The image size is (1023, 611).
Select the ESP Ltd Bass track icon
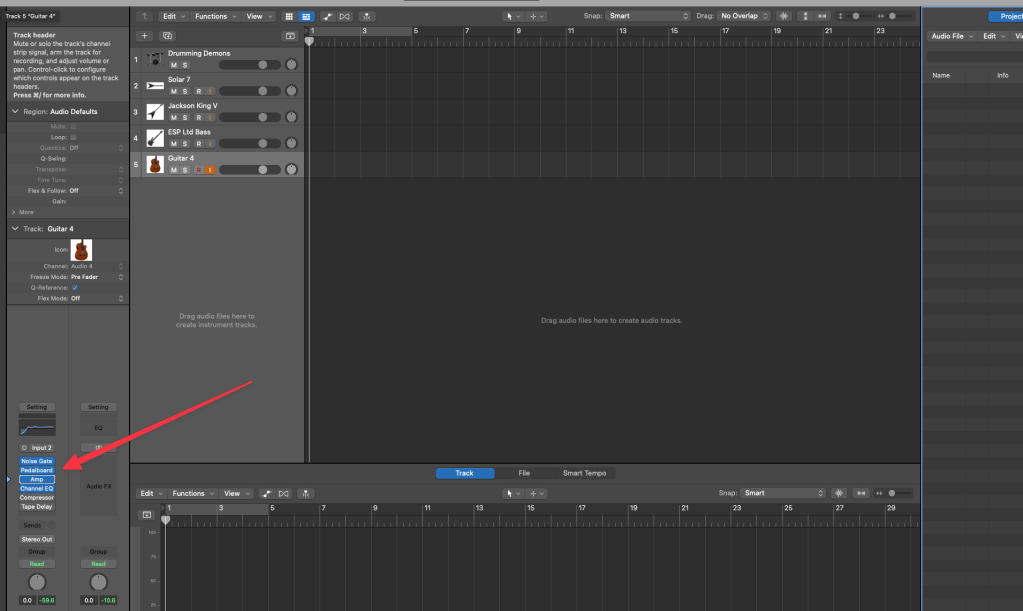155,137
